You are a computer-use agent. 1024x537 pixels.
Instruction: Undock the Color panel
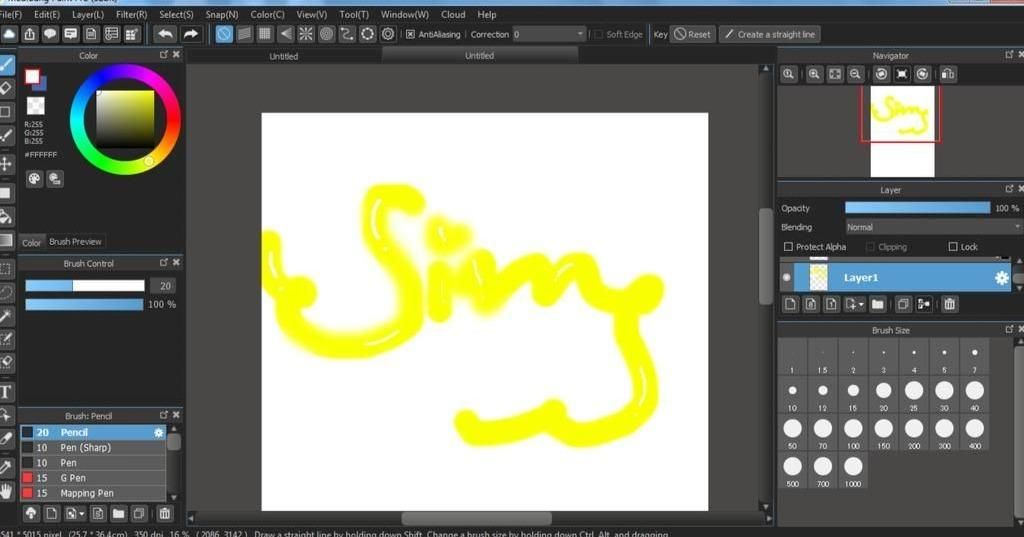(164, 55)
